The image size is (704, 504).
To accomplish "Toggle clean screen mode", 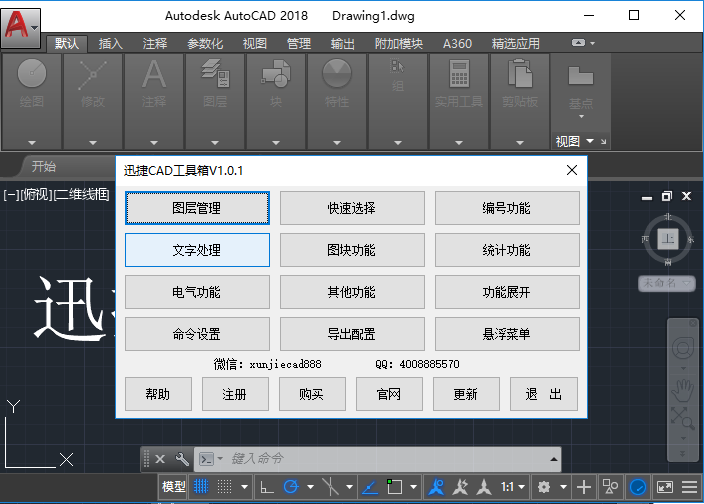I will (x=664, y=487).
